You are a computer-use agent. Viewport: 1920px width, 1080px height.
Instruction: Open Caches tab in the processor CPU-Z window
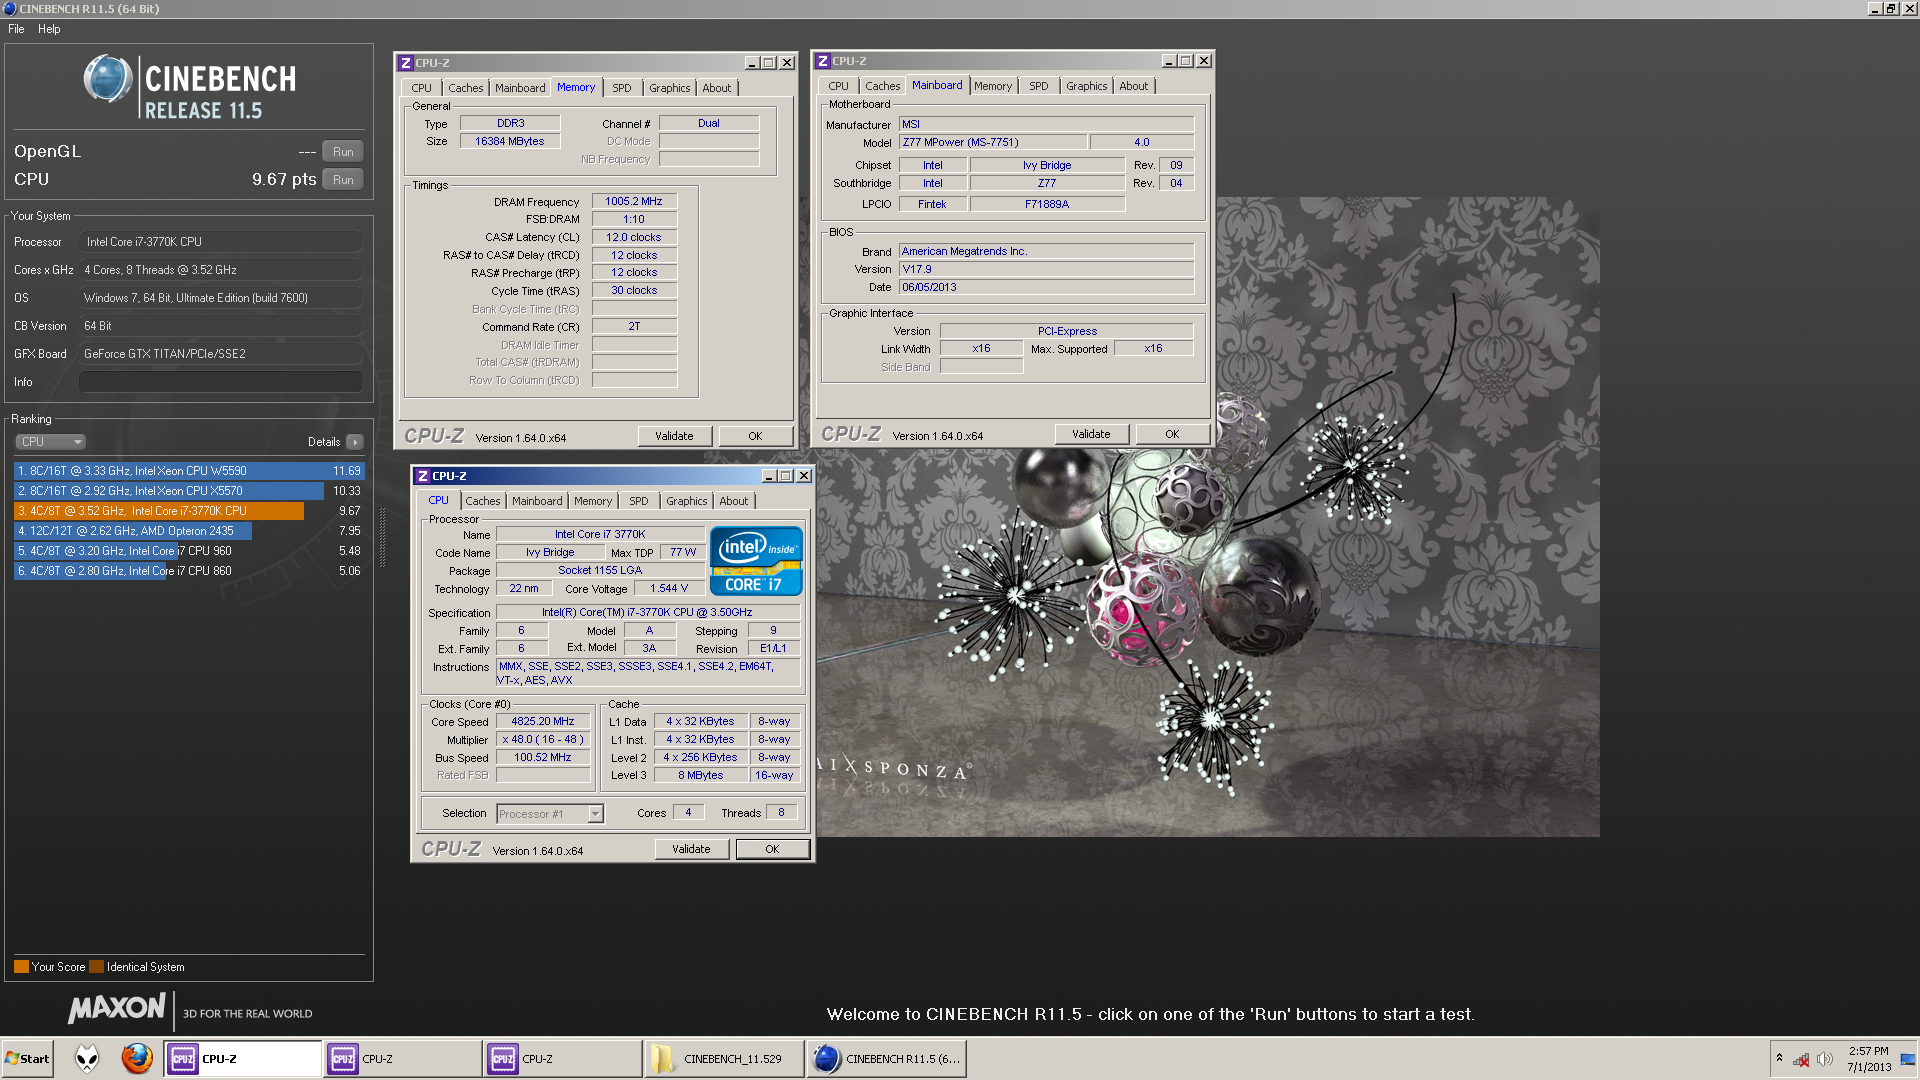[x=482, y=501]
